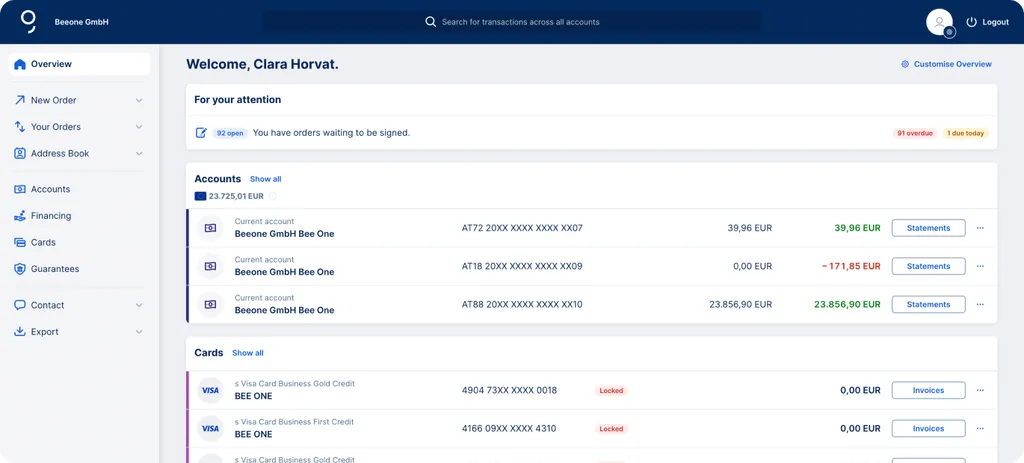
Task: Open more options for account AT72
Action: 980,228
